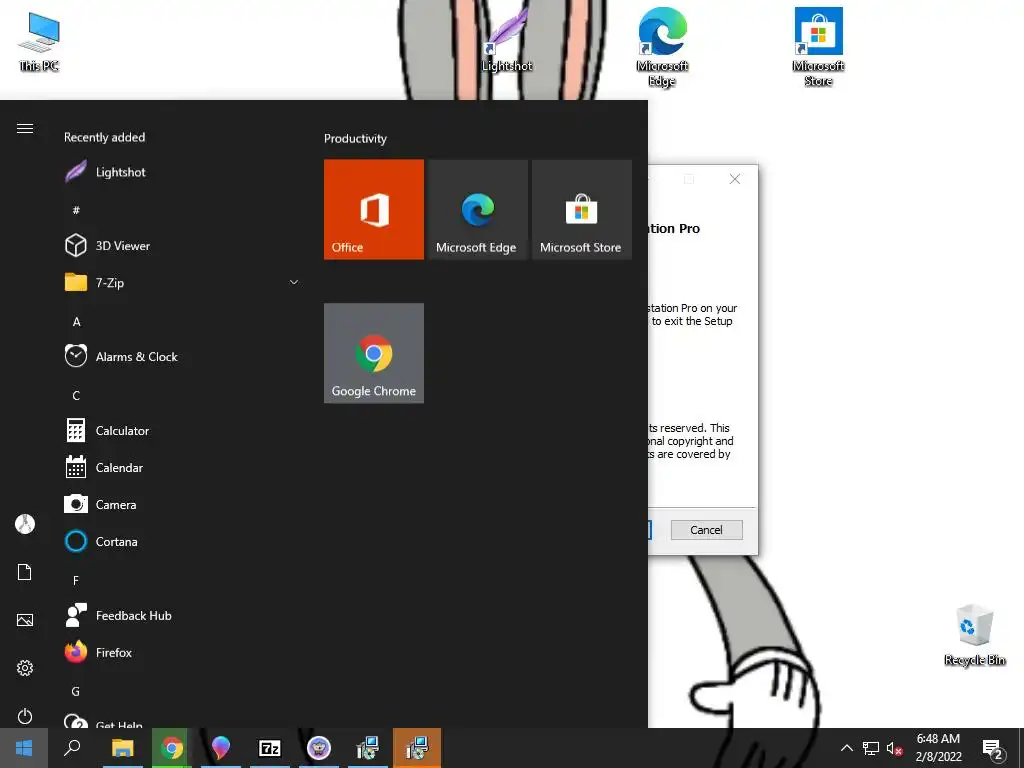Launch 3D Viewer from the app list
This screenshot has height=768, width=1024.
(182, 246)
